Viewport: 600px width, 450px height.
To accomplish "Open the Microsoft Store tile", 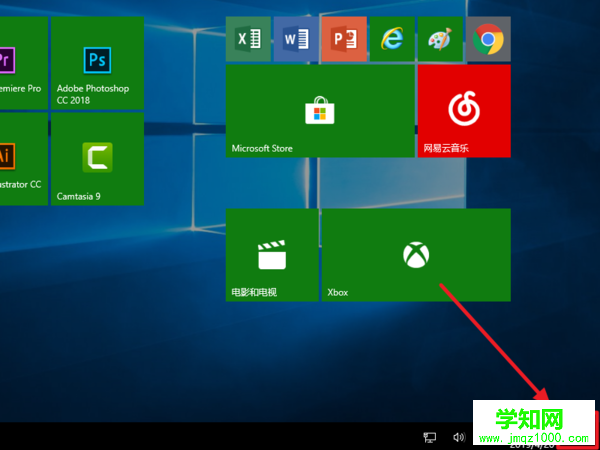I will tap(320, 111).
